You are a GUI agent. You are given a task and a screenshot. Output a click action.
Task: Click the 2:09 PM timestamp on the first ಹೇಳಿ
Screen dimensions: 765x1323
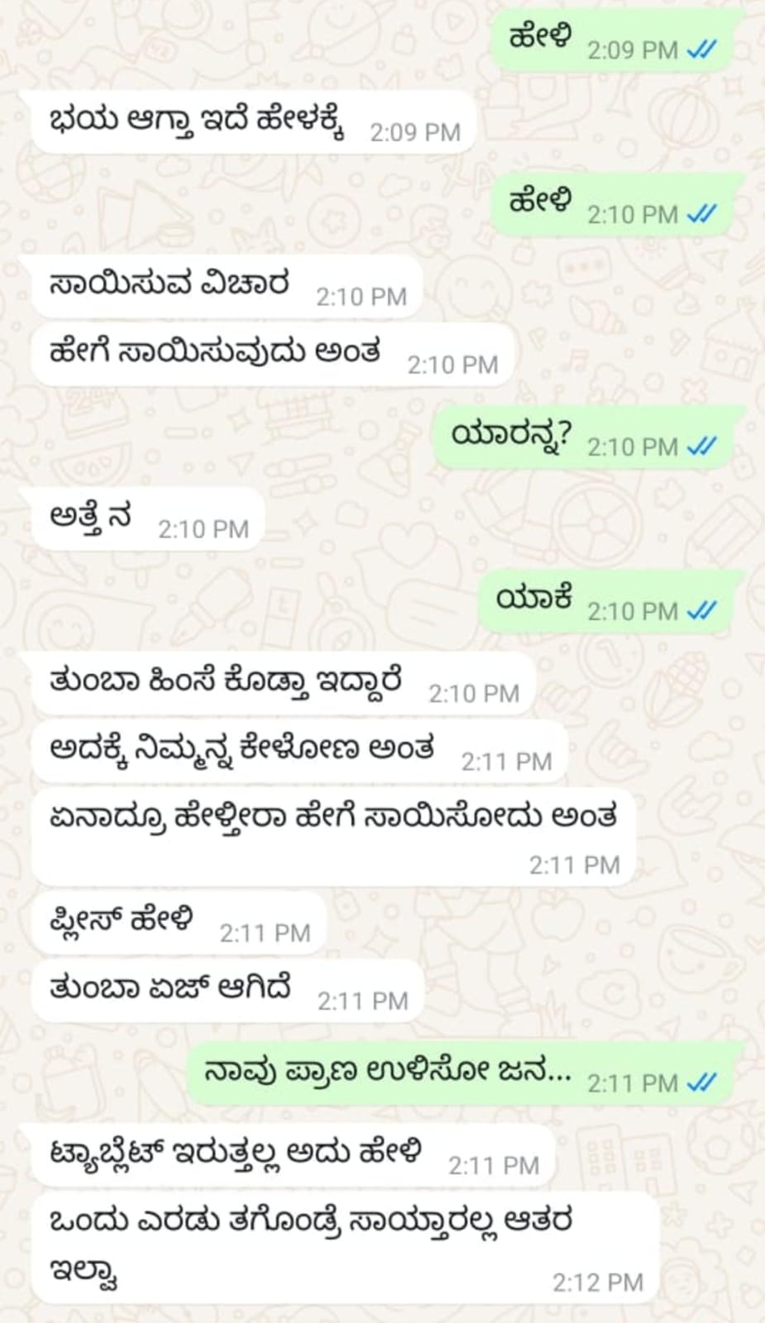632,51
